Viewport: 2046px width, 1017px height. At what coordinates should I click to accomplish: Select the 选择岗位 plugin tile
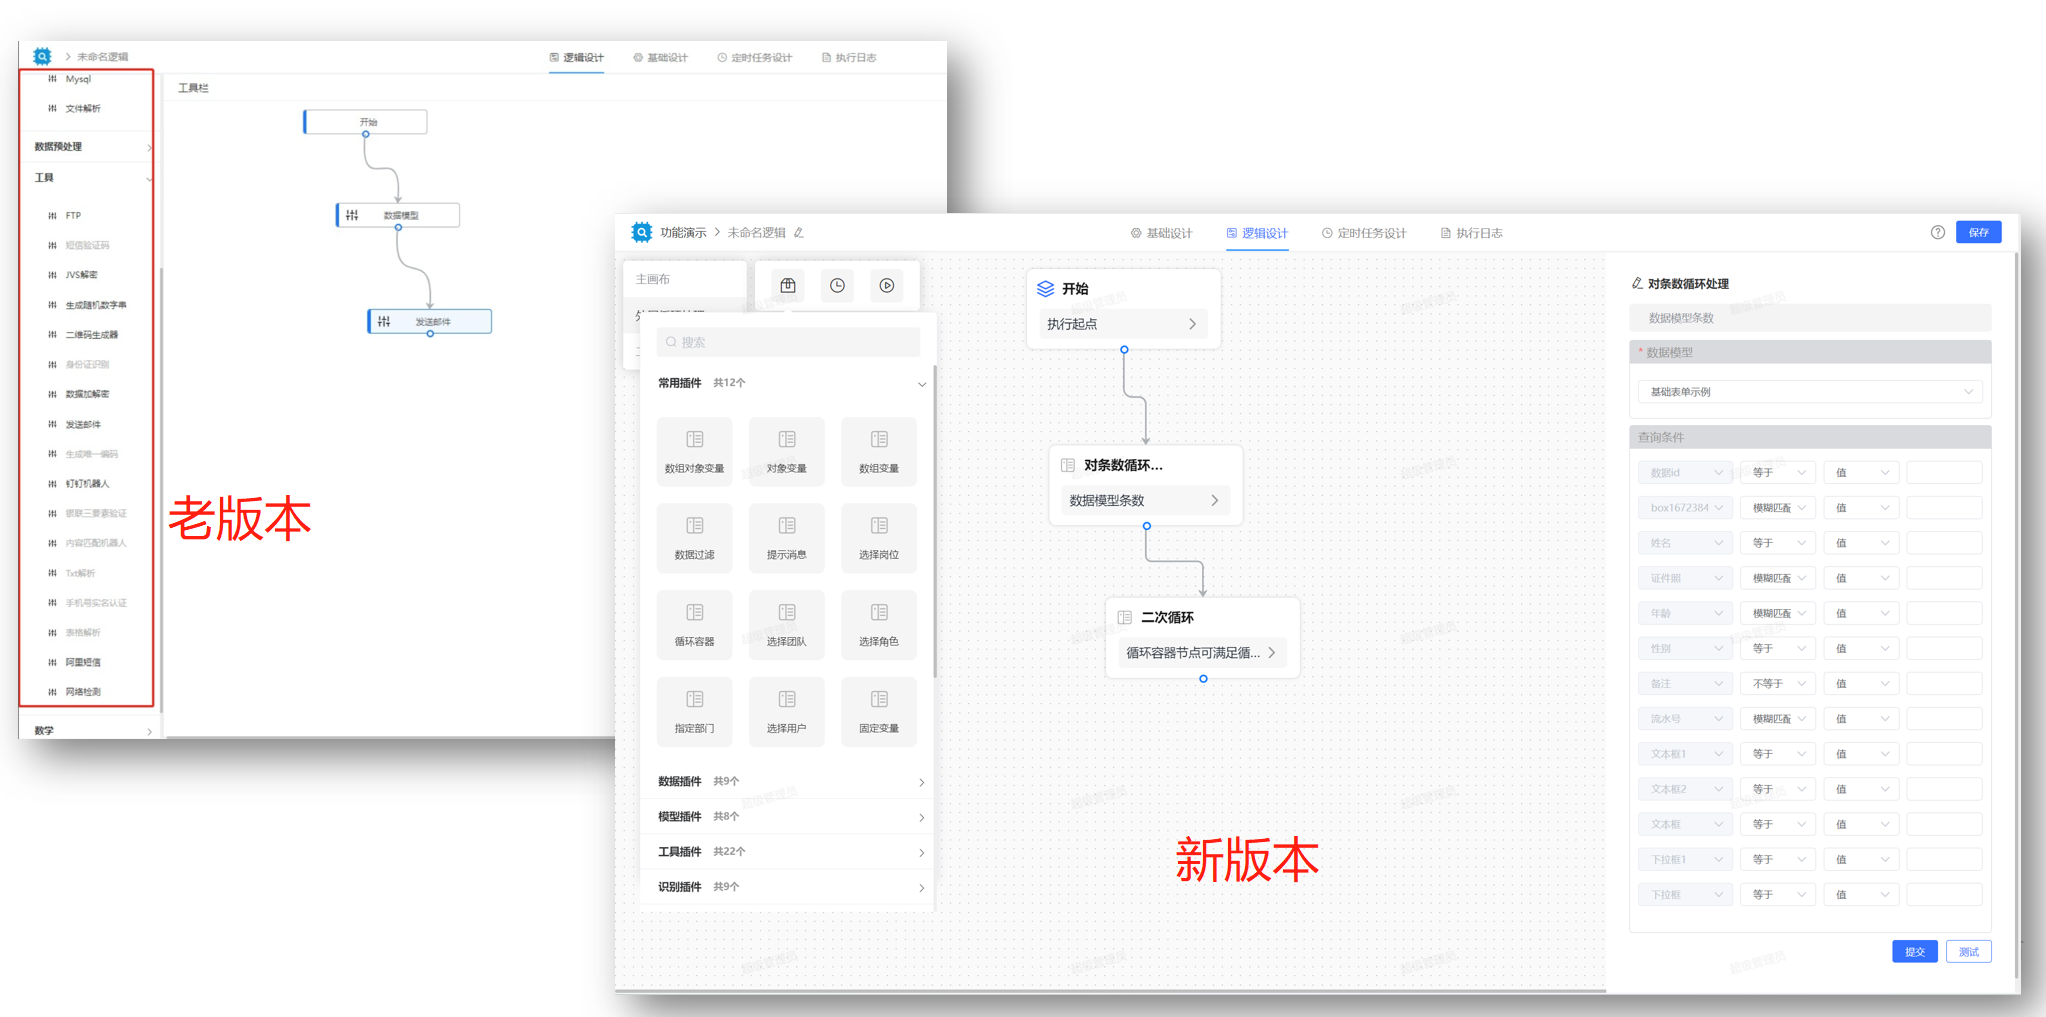point(879,538)
